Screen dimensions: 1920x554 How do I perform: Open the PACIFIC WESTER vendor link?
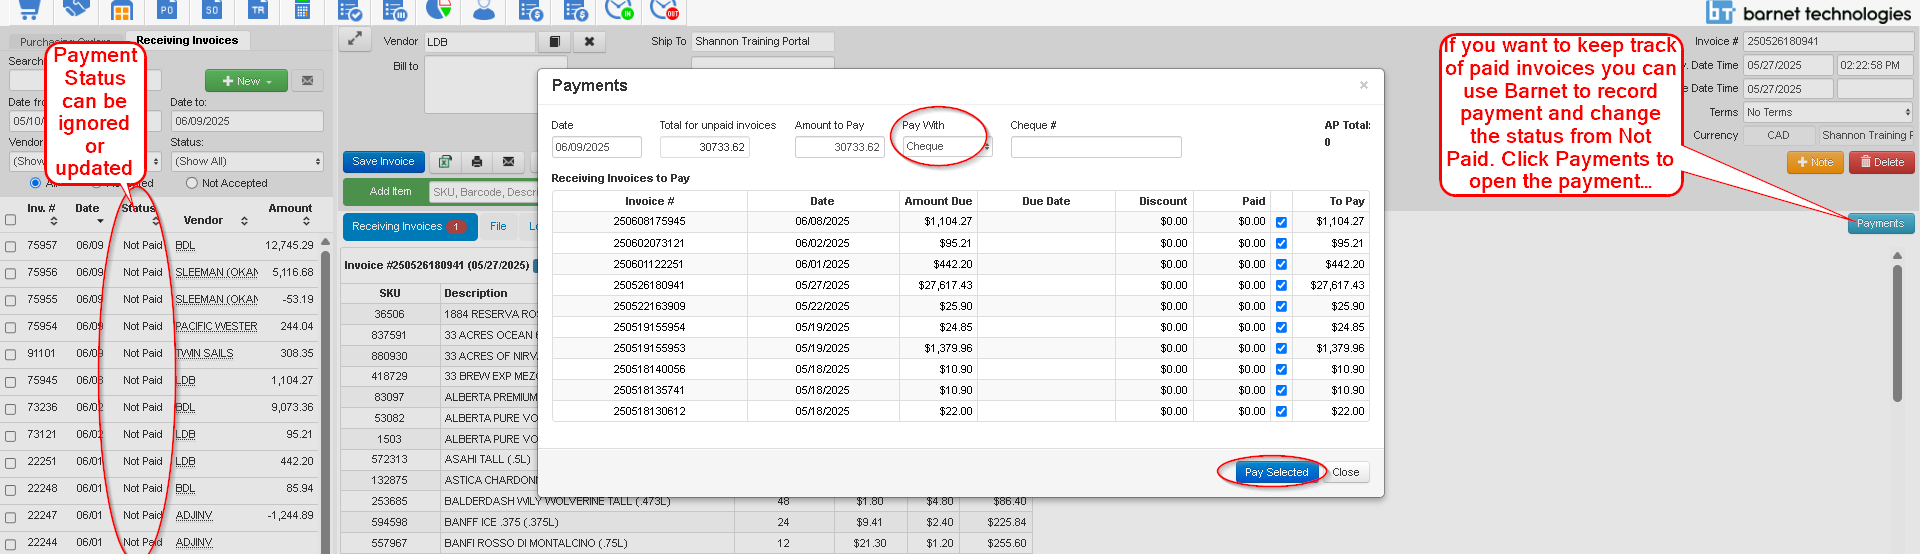tap(216, 326)
